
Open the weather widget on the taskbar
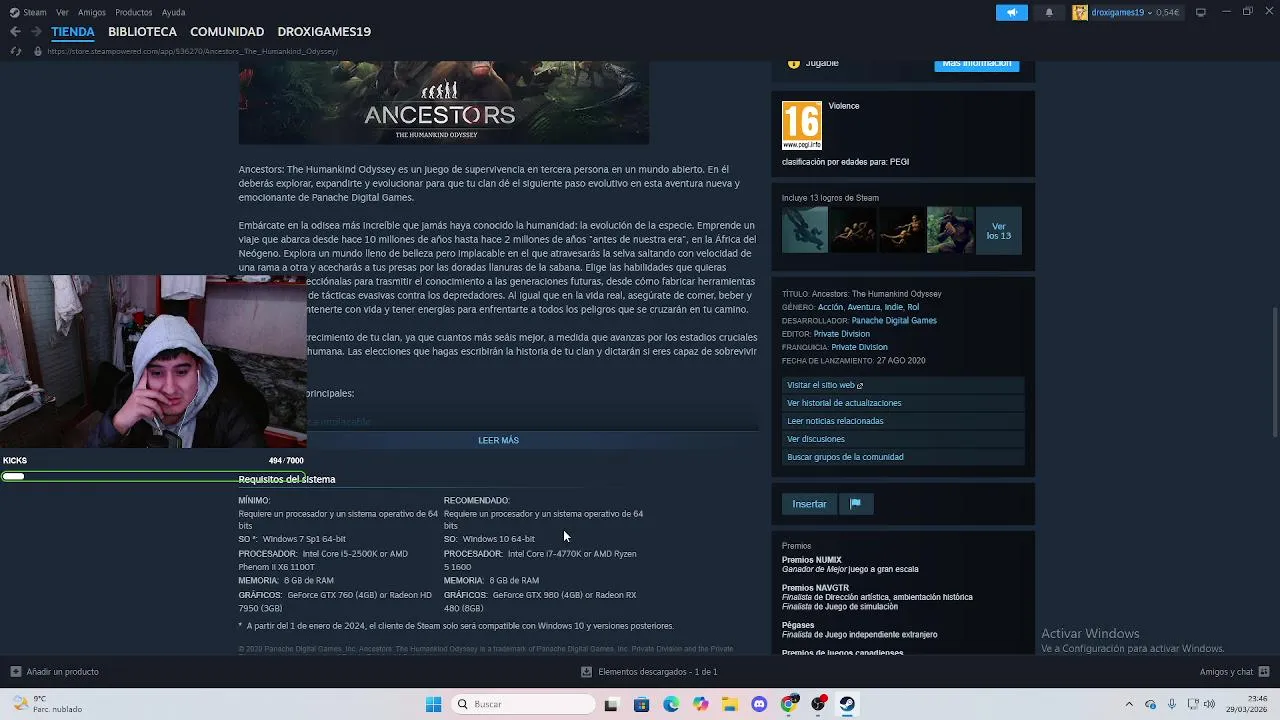pos(46,704)
